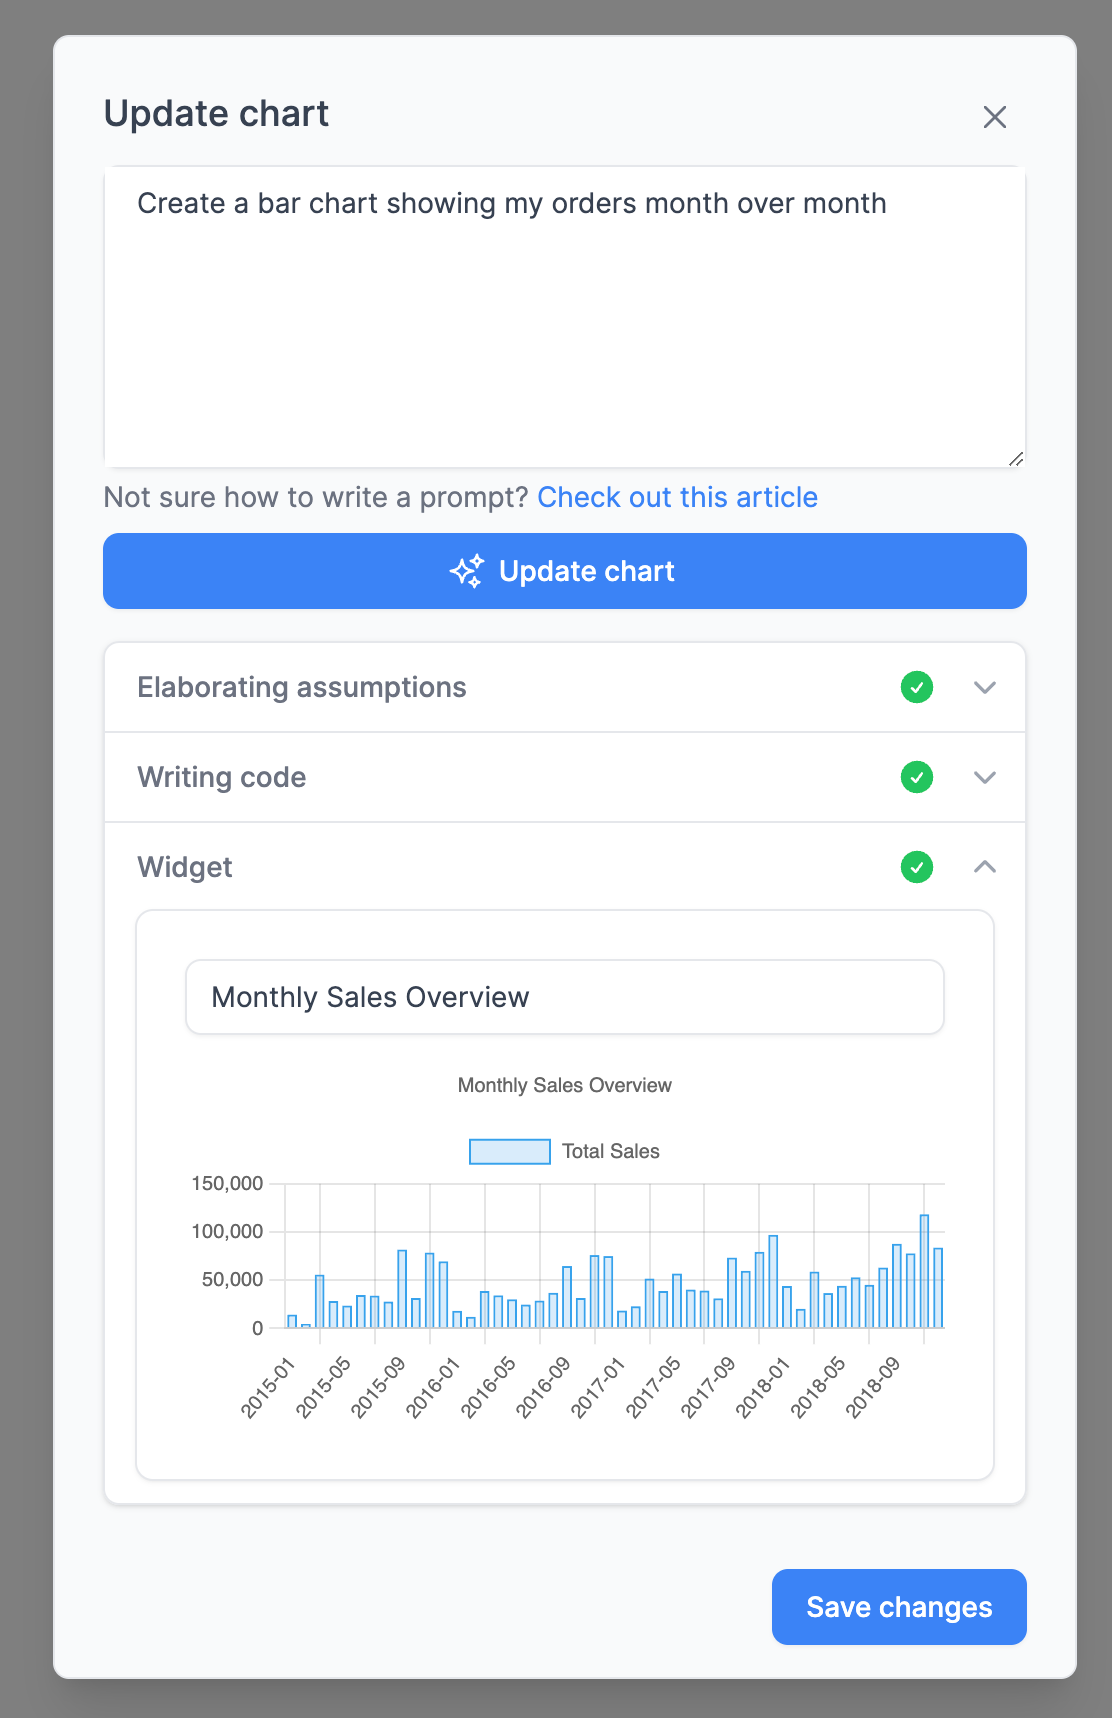This screenshot has width=1112, height=1718.
Task: Click green checkmark beside Writing code
Action: coord(917,778)
